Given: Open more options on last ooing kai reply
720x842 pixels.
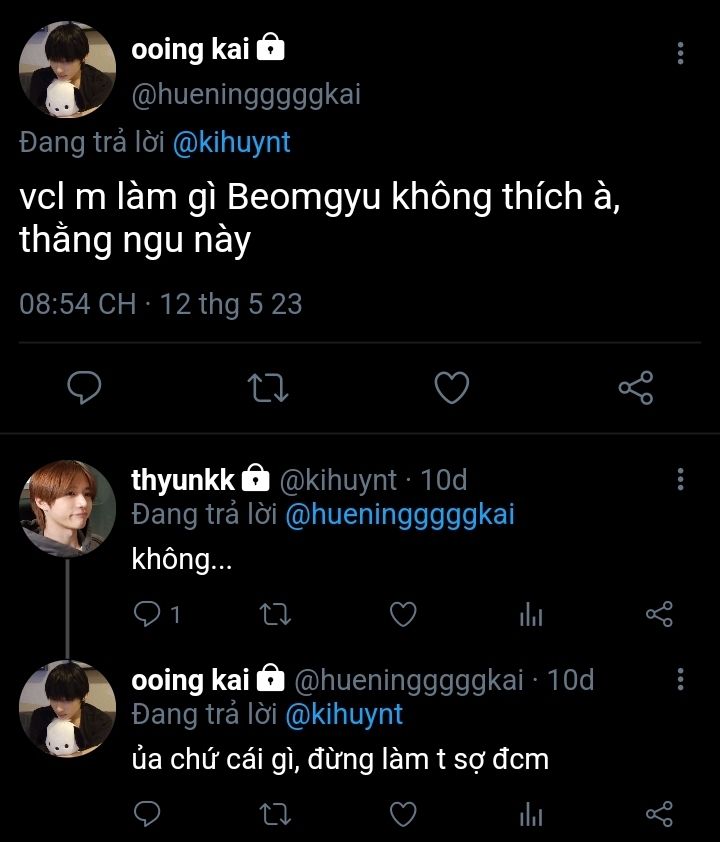Looking at the screenshot, I should pyautogui.click(x=680, y=680).
